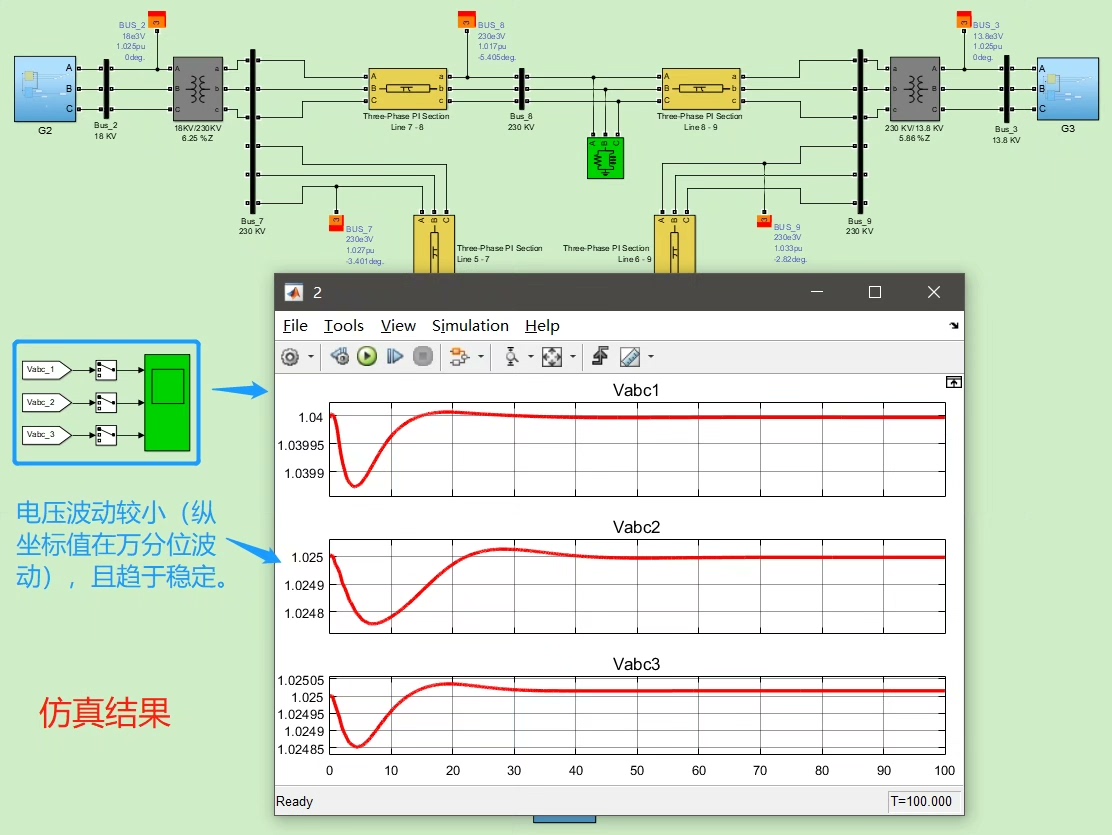Click the T=100.000 status bar entry
The image size is (1112, 835).
tap(922, 801)
